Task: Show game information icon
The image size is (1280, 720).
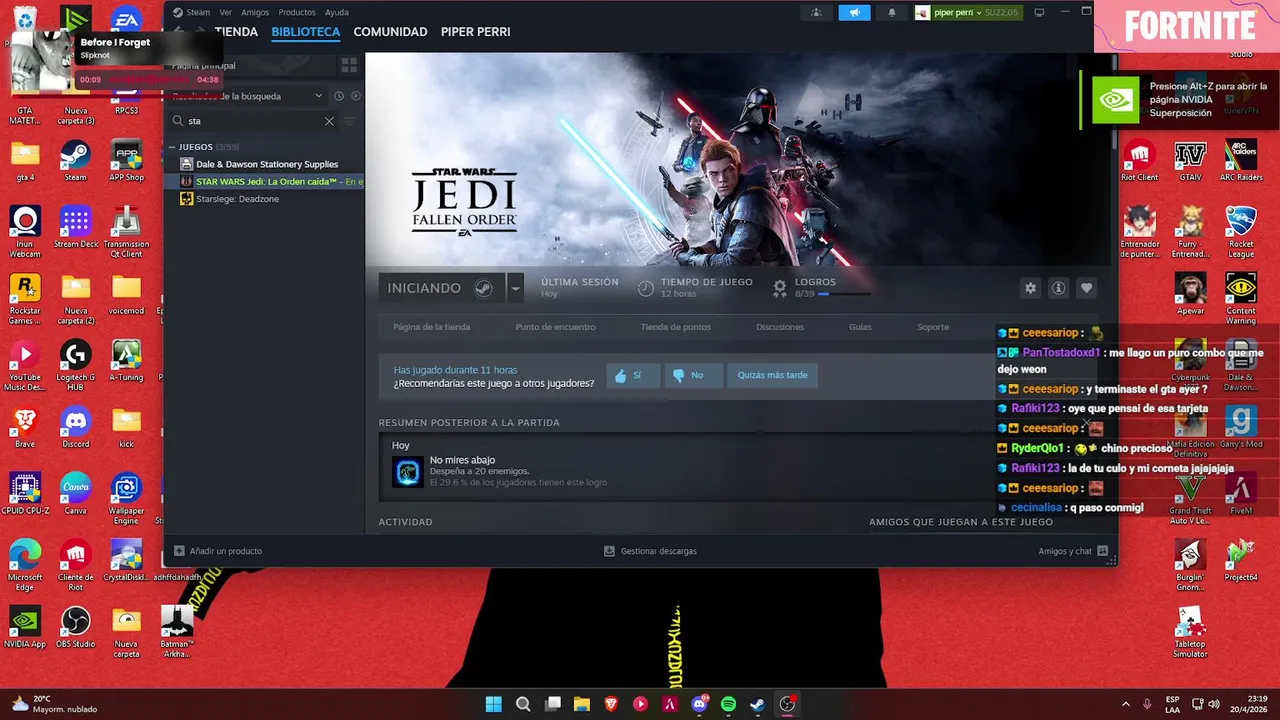Action: [x=1058, y=288]
